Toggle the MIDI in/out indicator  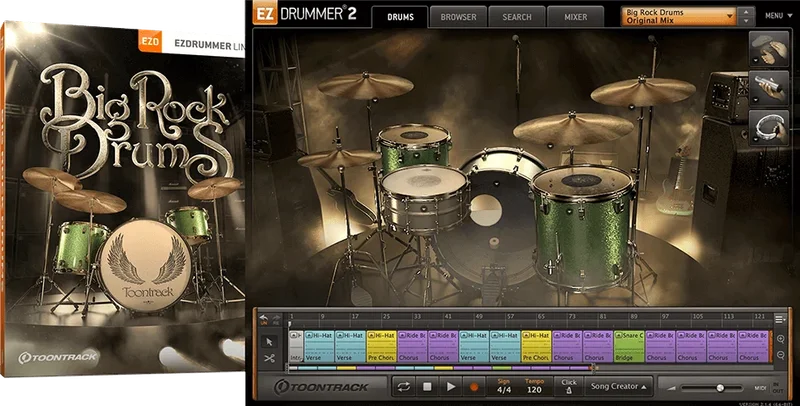[x=769, y=388]
